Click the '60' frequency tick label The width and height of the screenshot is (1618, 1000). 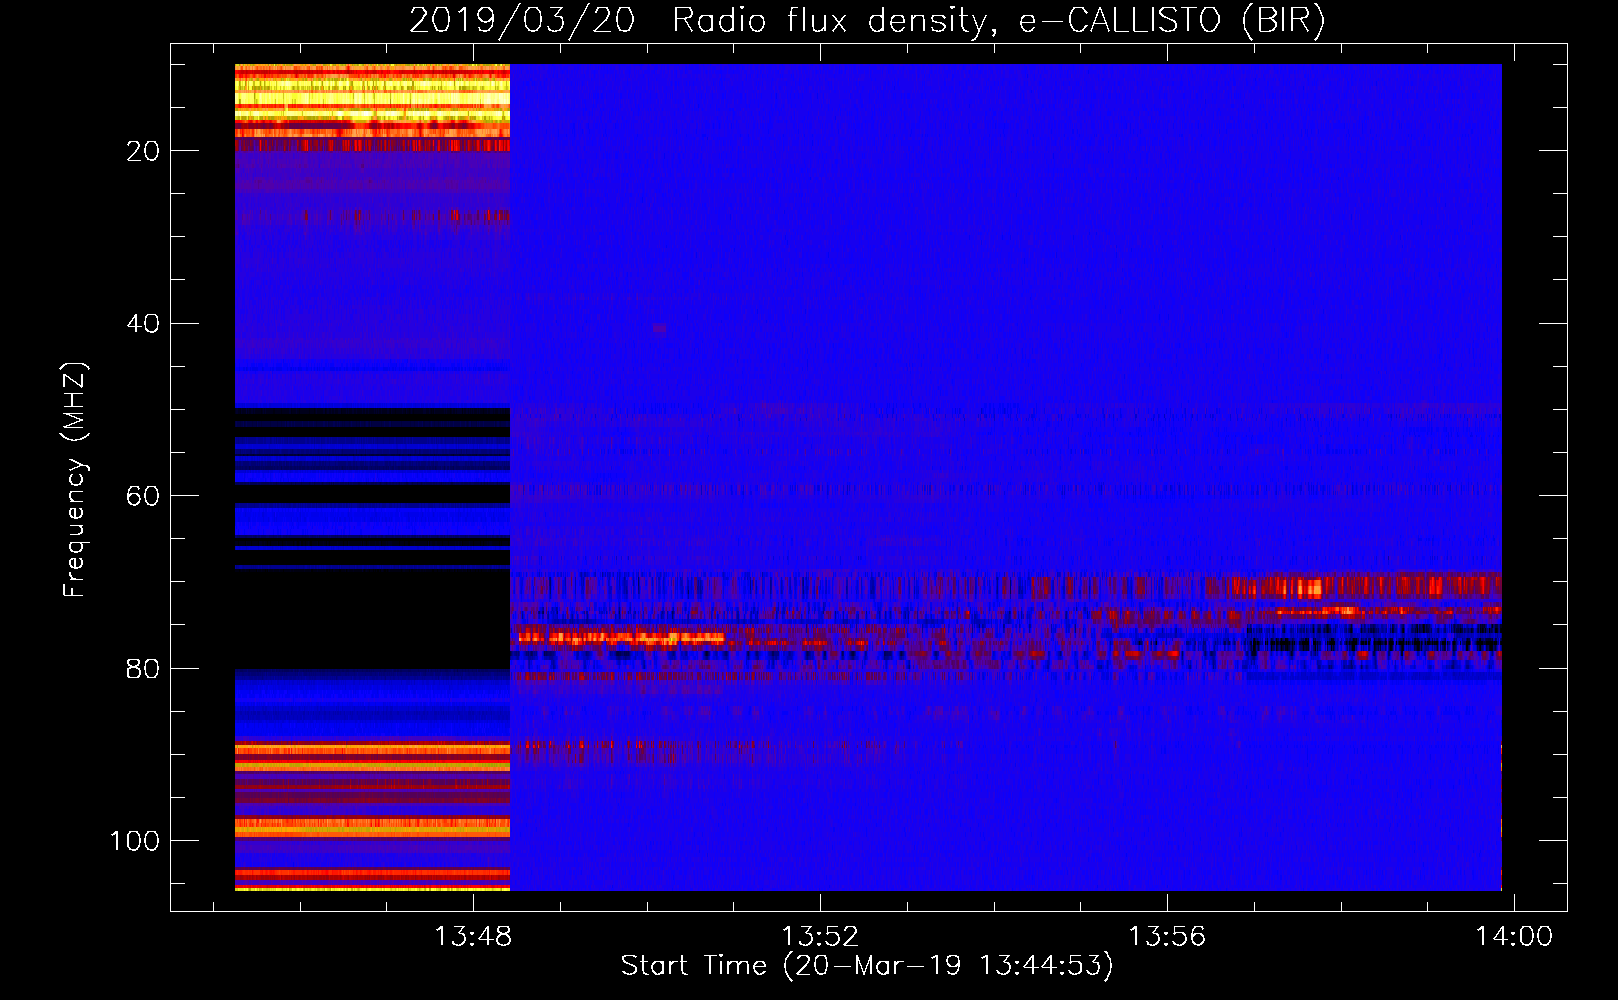(x=143, y=496)
